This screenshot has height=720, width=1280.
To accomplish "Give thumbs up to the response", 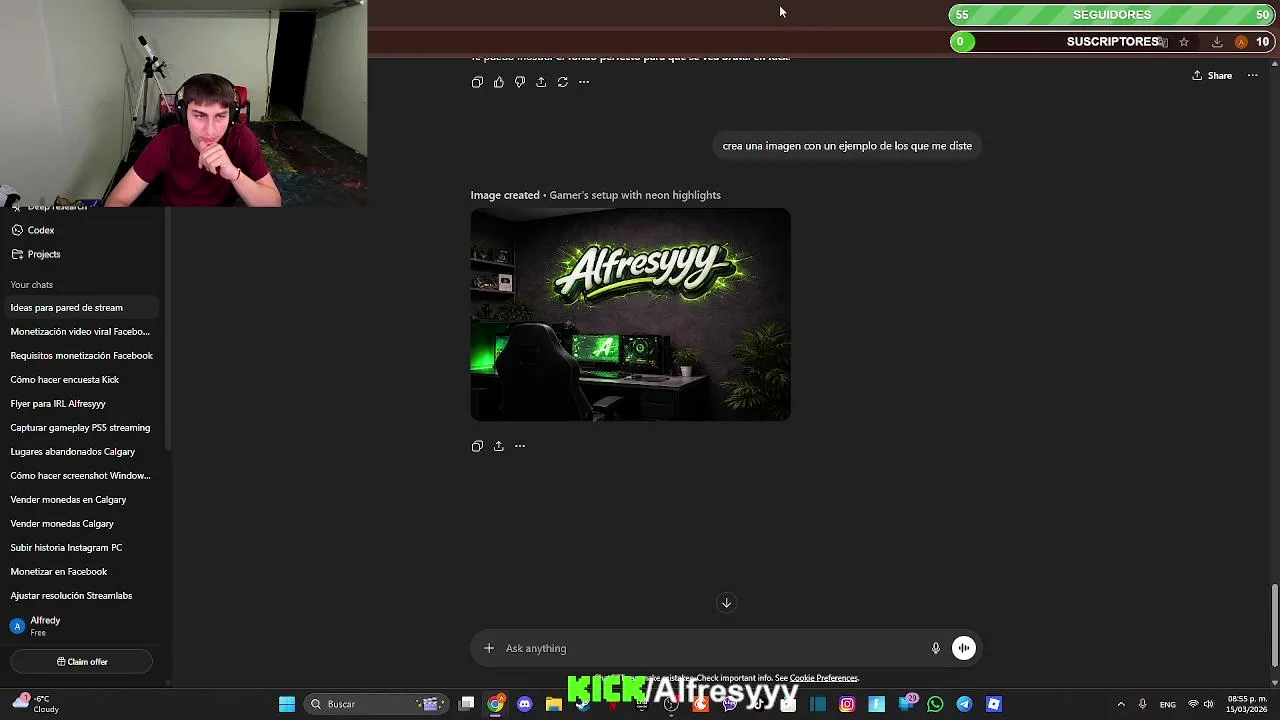I will click(x=499, y=82).
